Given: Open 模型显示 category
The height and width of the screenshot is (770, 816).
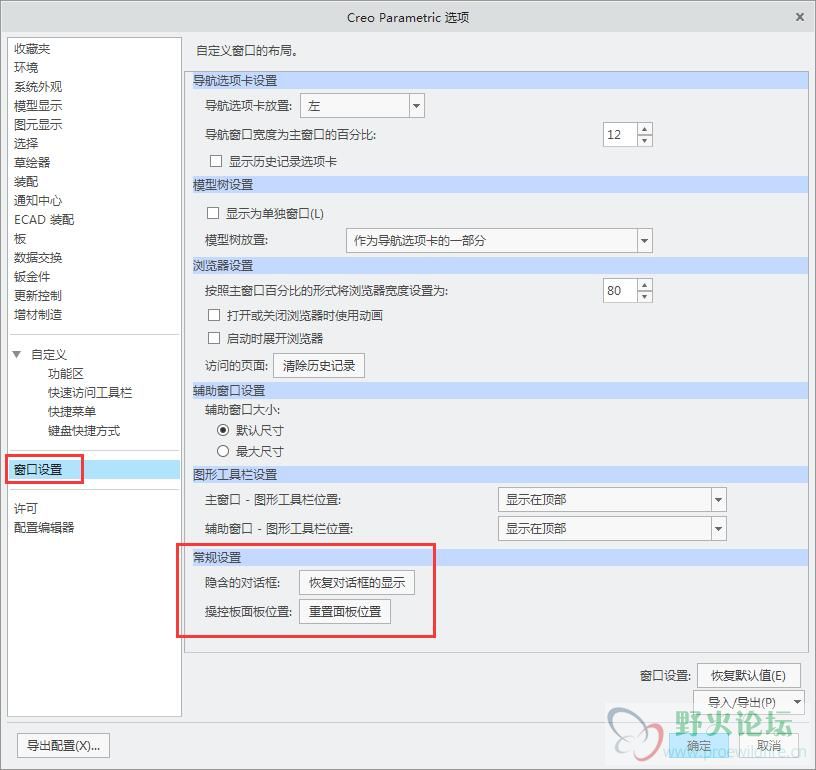Looking at the screenshot, I should [x=38, y=106].
